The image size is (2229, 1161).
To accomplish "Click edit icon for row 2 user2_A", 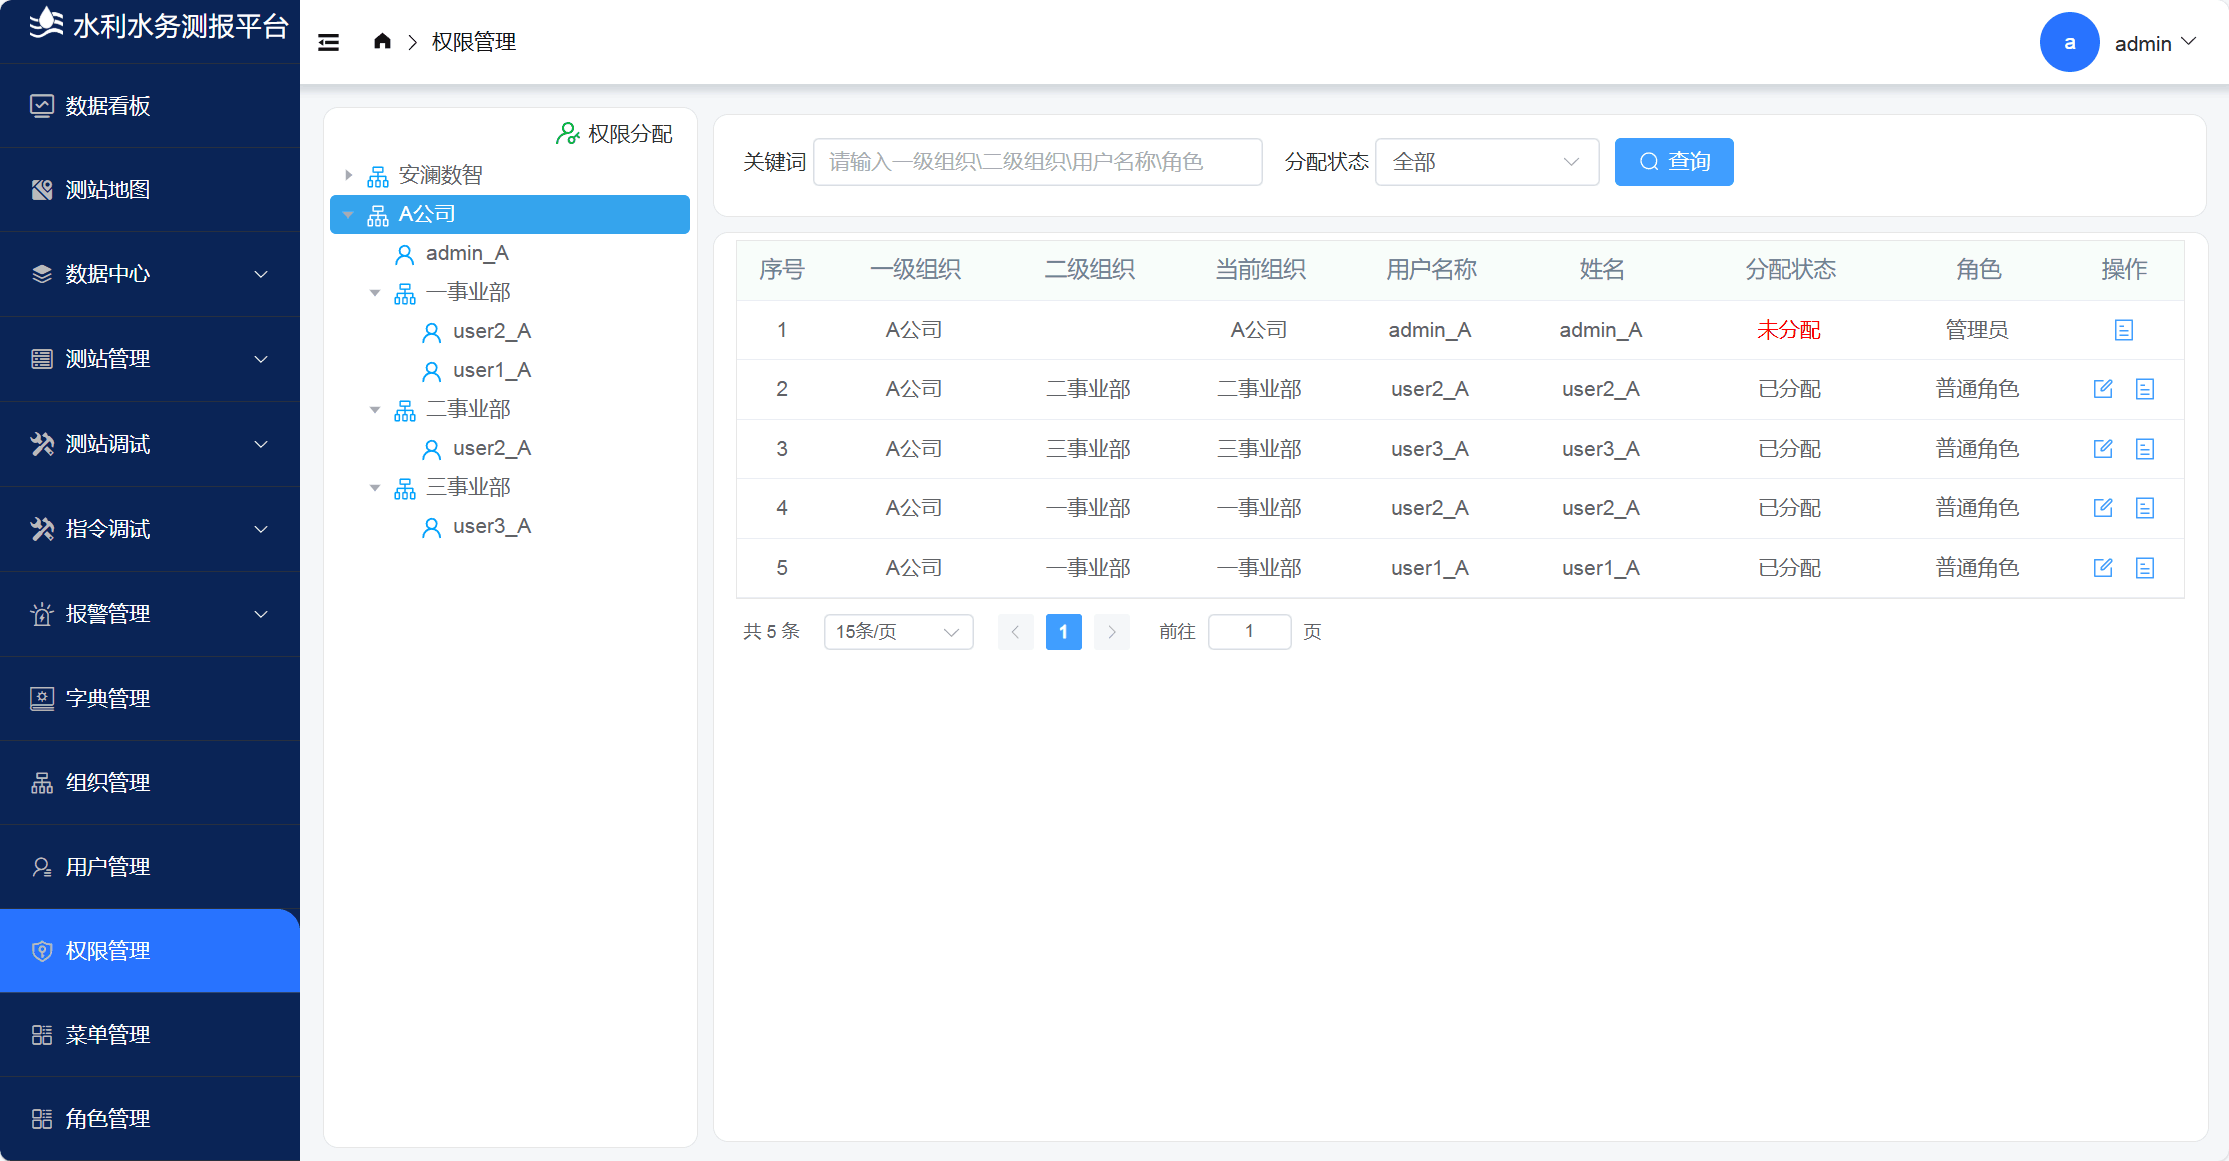I will [x=2103, y=389].
